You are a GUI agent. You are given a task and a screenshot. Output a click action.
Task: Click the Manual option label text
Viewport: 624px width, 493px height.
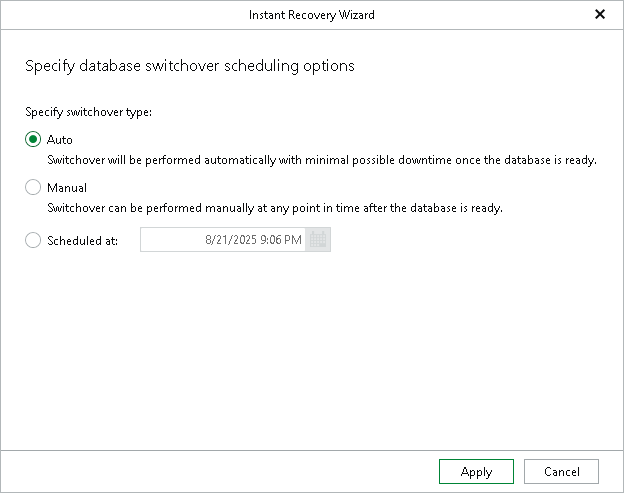(67, 187)
